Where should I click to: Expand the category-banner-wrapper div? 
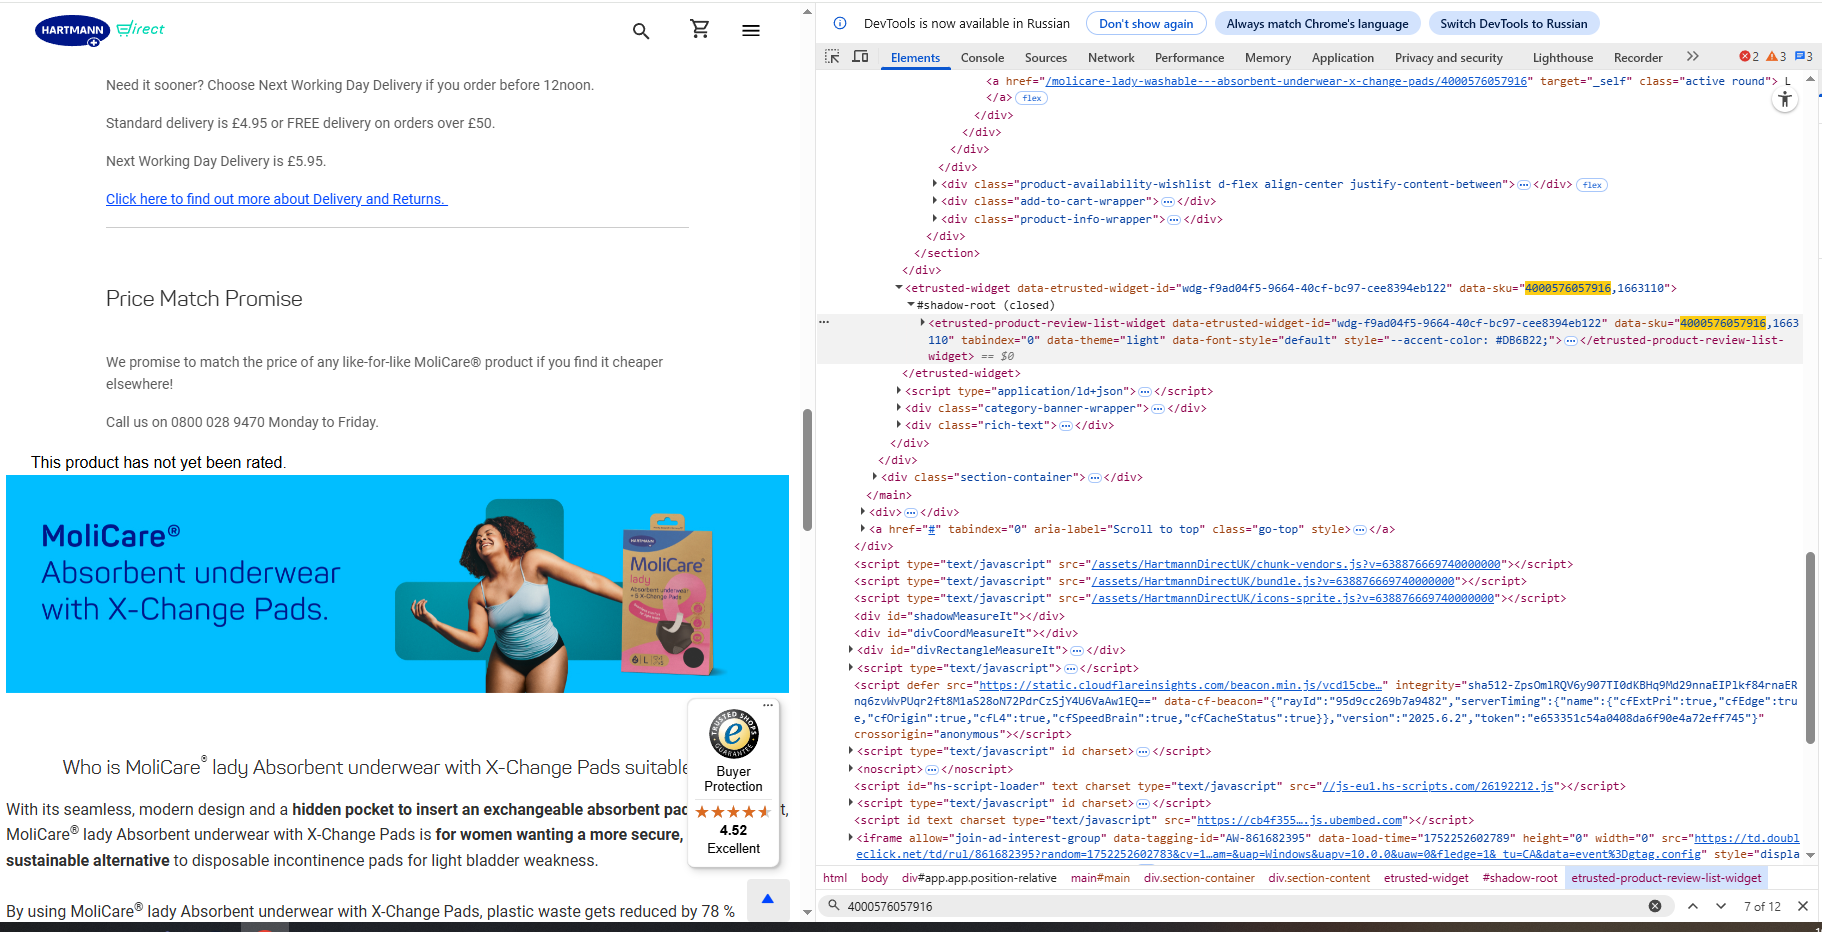pos(899,408)
